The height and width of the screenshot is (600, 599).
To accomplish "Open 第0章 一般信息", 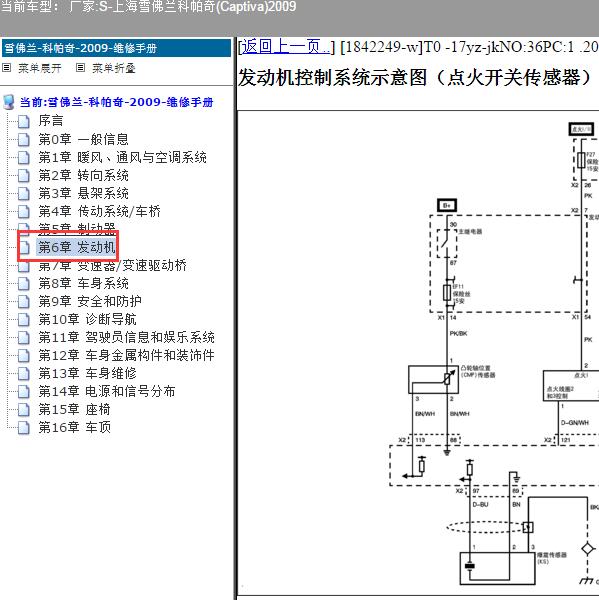I will coord(83,139).
